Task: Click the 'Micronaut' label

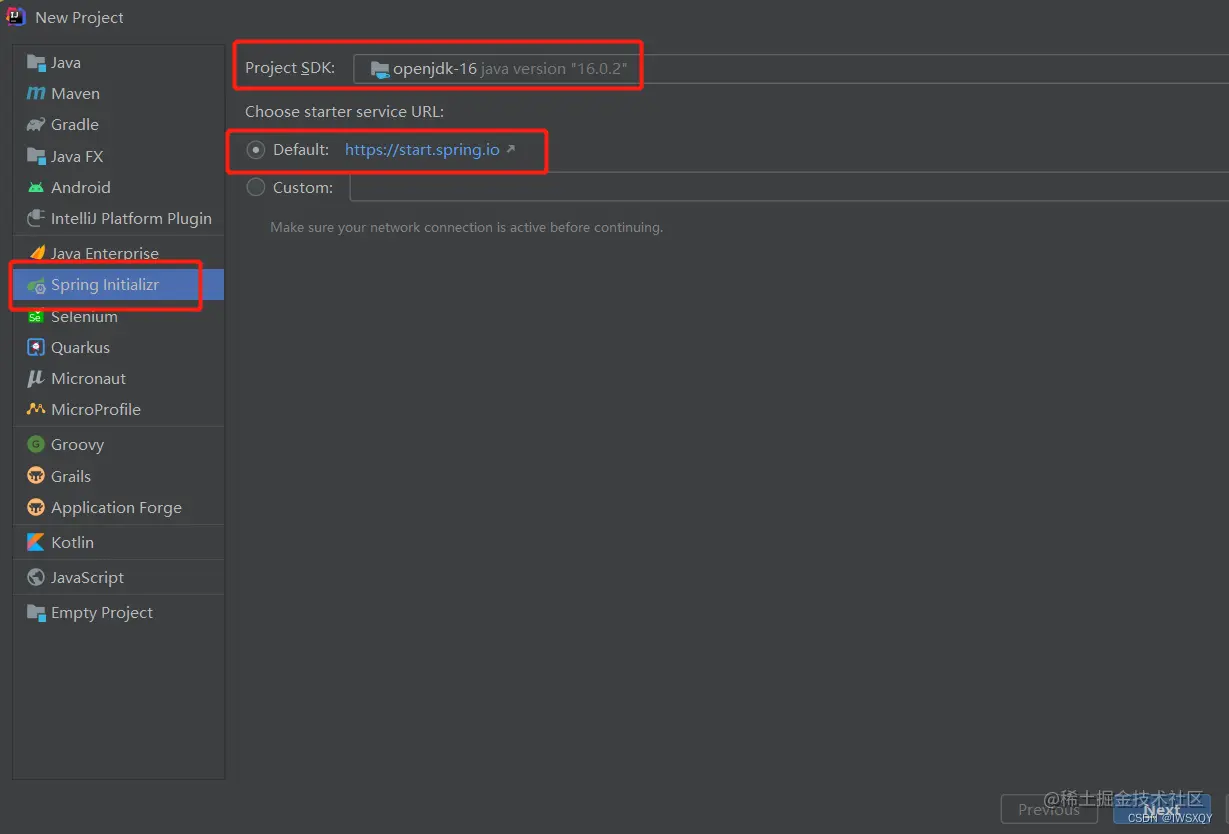Action: [88, 379]
